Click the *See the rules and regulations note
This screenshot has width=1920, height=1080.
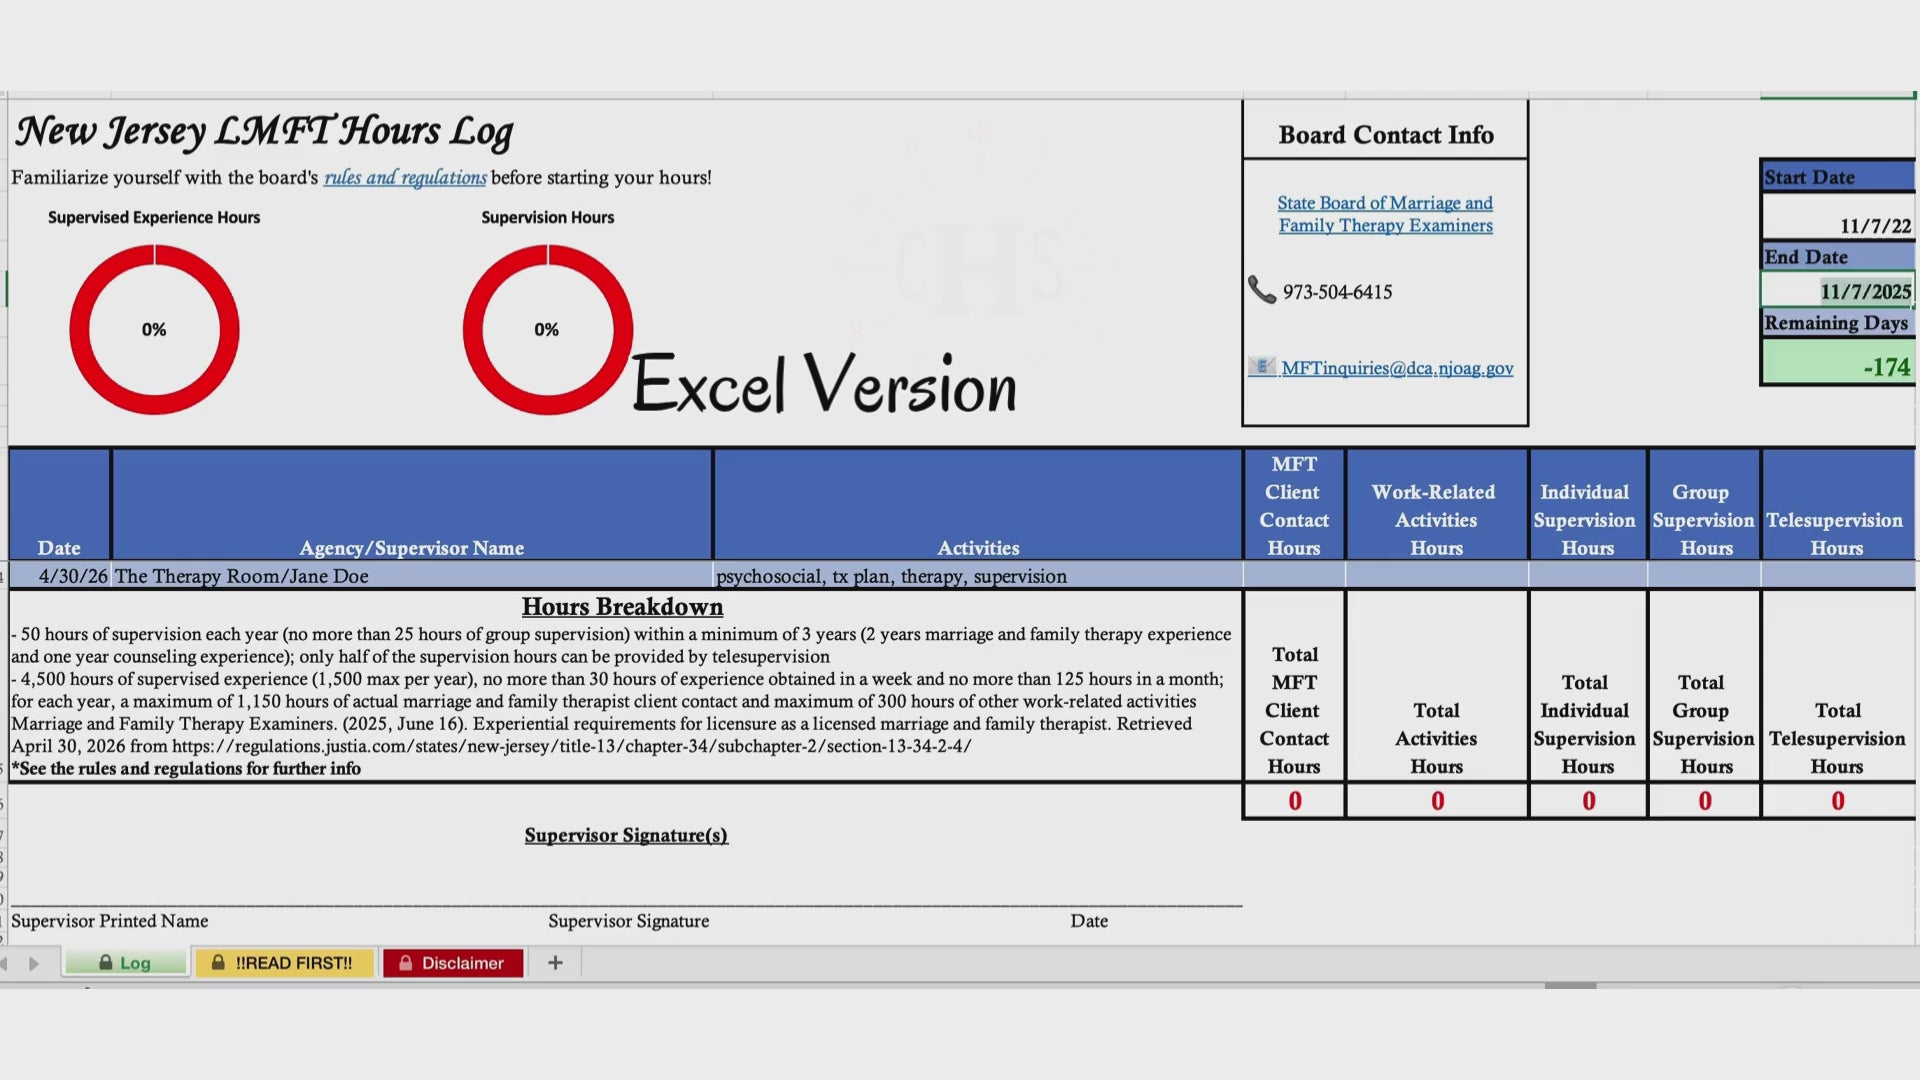click(186, 768)
